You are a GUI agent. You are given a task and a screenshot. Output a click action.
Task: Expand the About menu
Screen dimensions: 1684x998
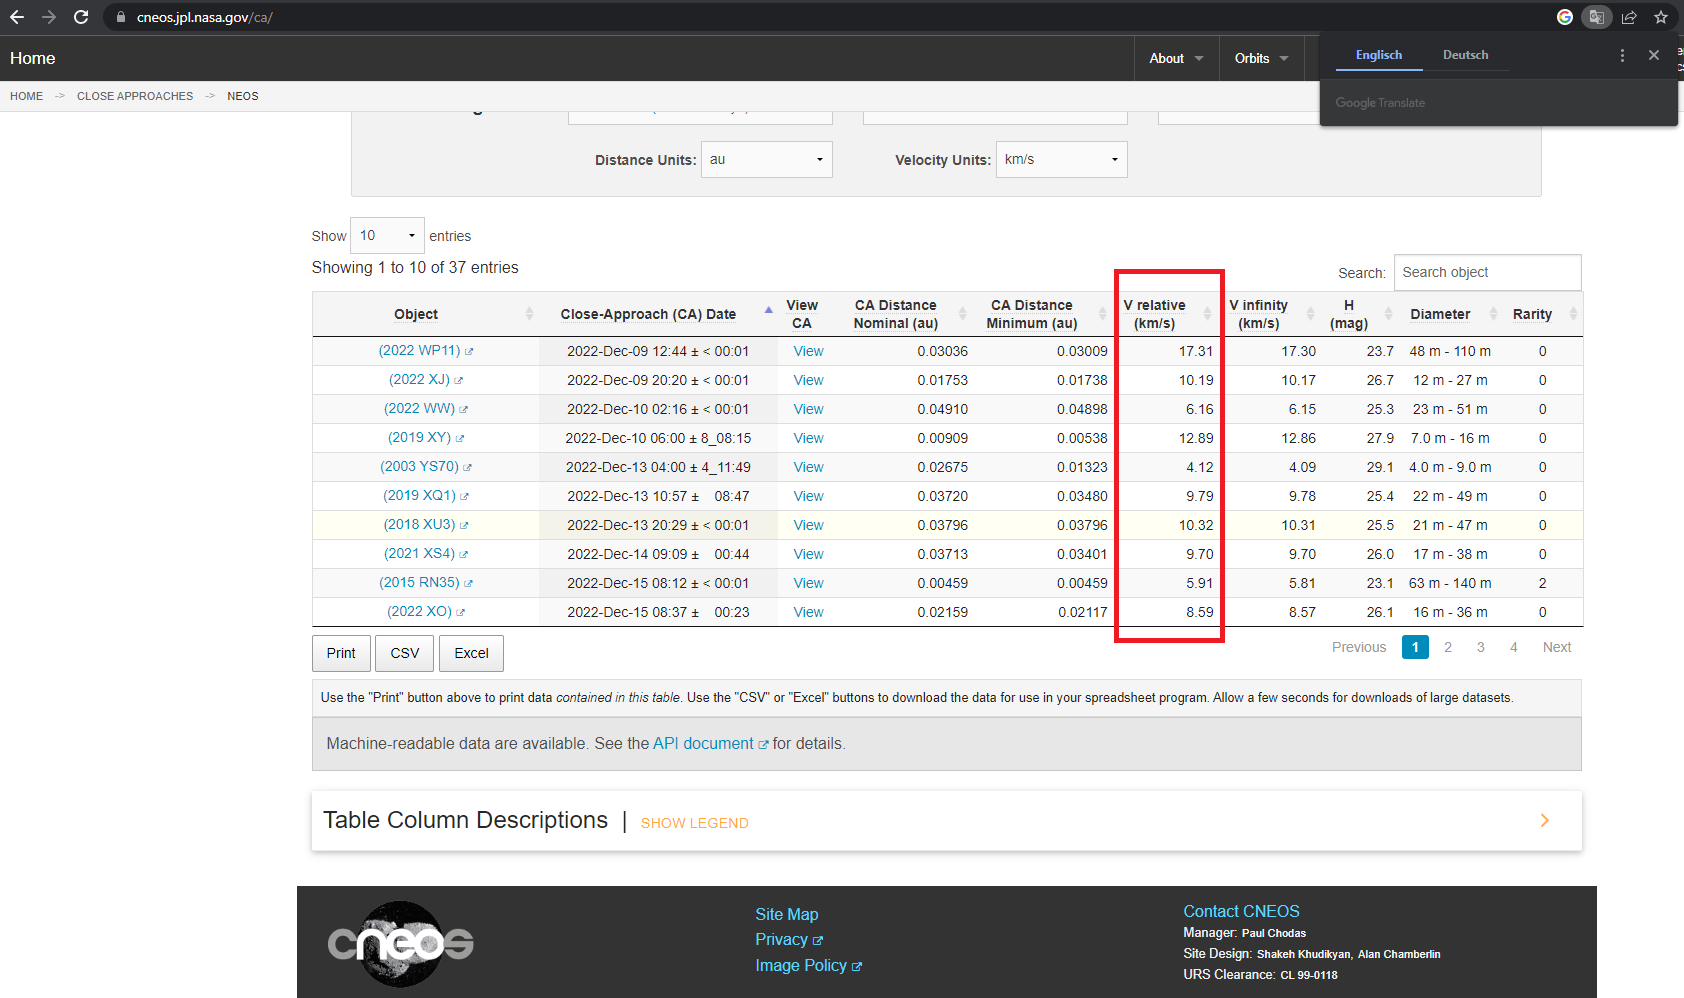click(1177, 59)
